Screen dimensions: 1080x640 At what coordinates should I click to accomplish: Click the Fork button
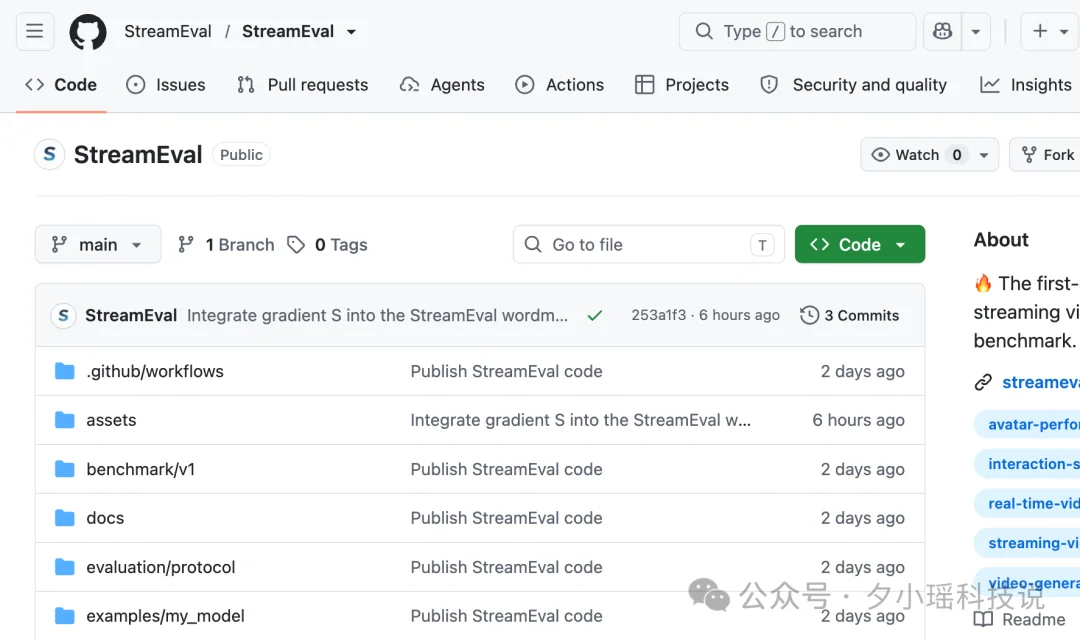coord(1047,155)
